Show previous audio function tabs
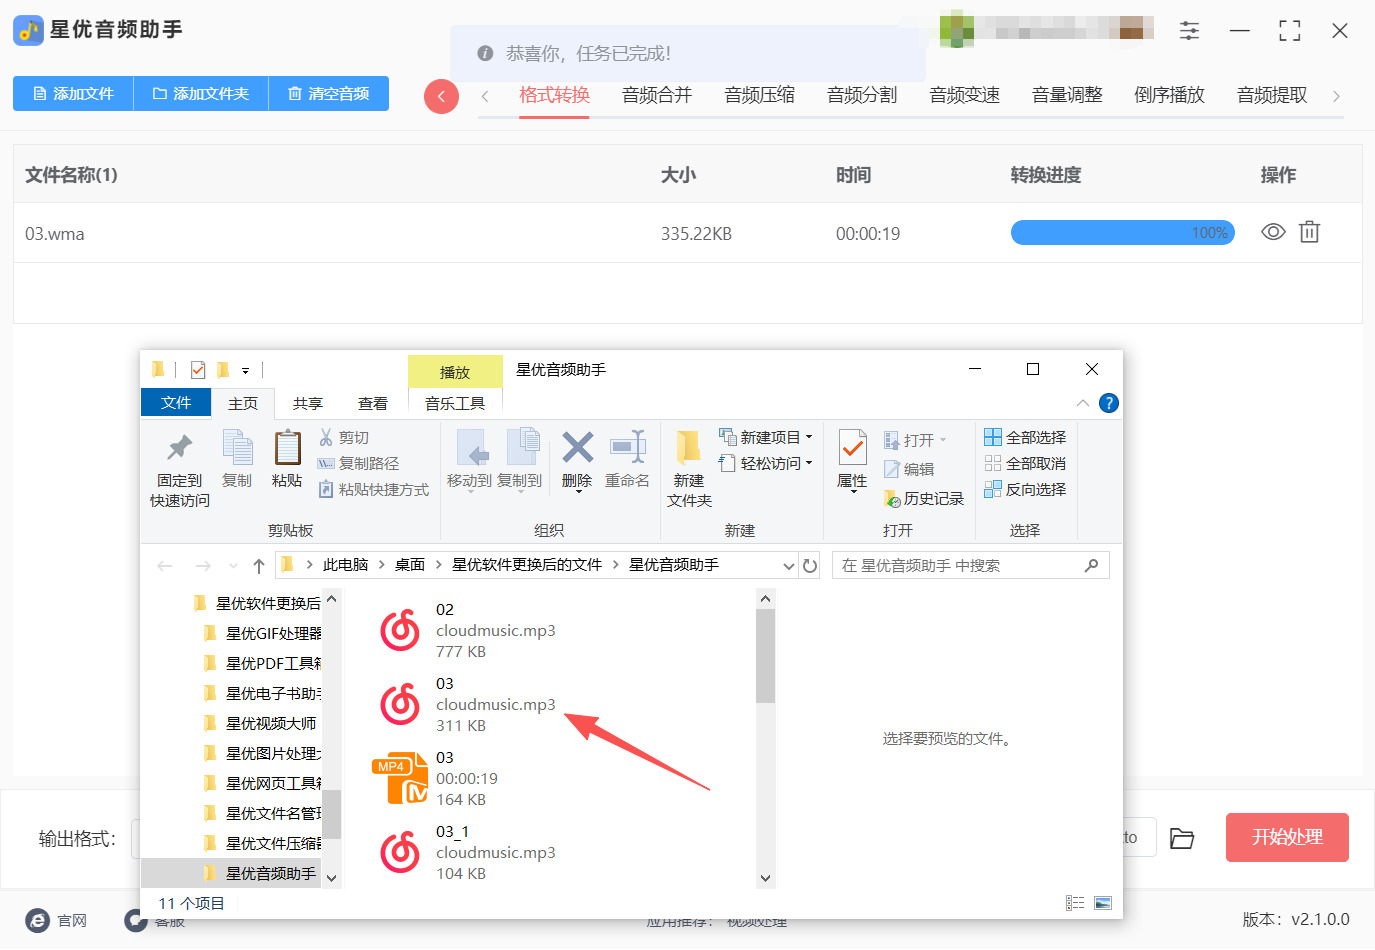Viewport: 1375px width, 950px height. 485,96
